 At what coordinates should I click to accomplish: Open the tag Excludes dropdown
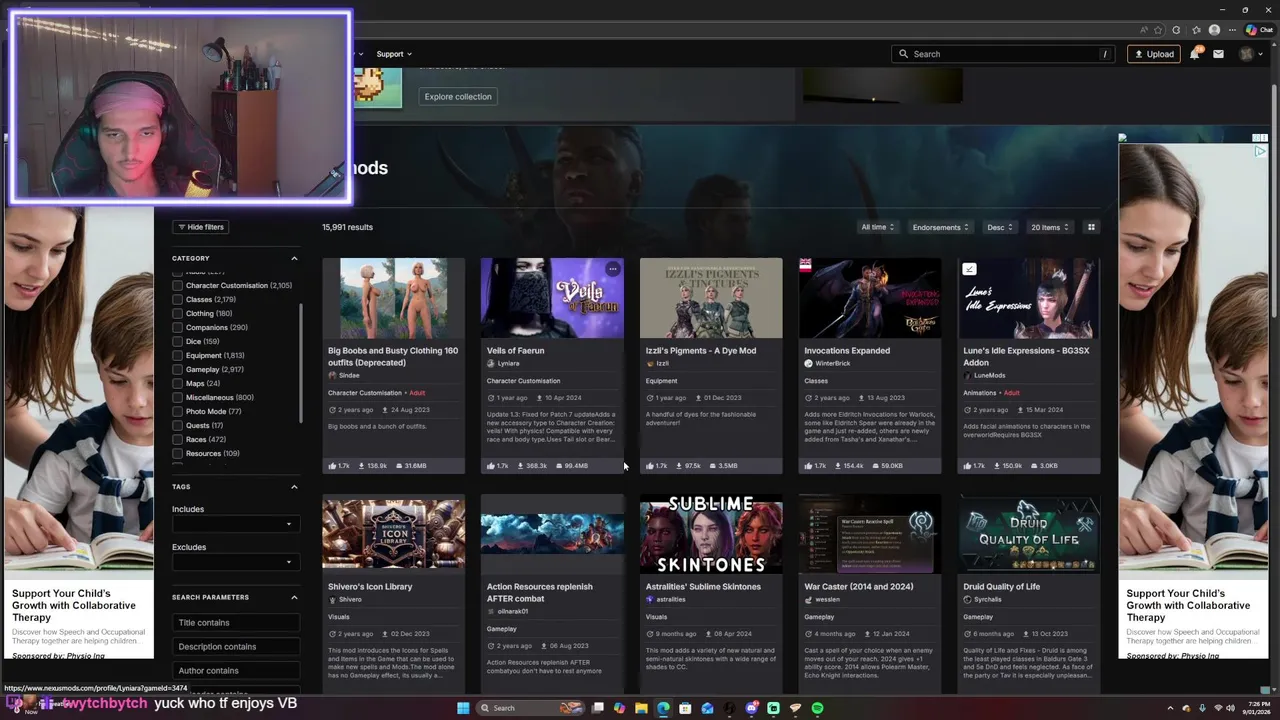point(235,562)
